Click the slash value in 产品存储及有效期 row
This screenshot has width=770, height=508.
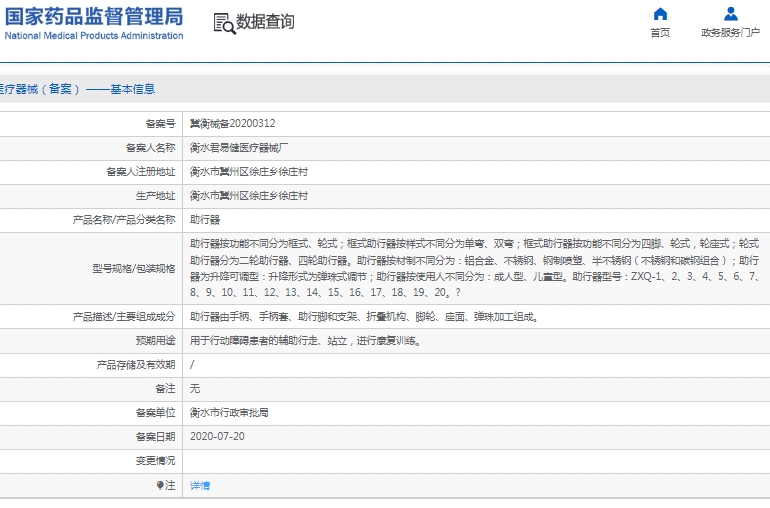click(x=192, y=365)
